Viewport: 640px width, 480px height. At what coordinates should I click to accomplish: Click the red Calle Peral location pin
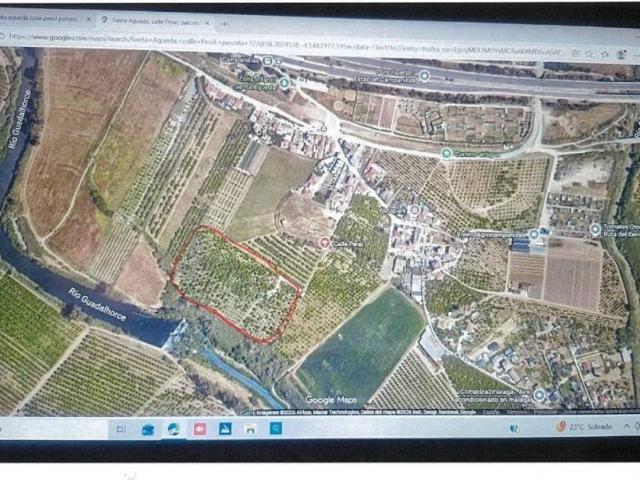tap(325, 242)
